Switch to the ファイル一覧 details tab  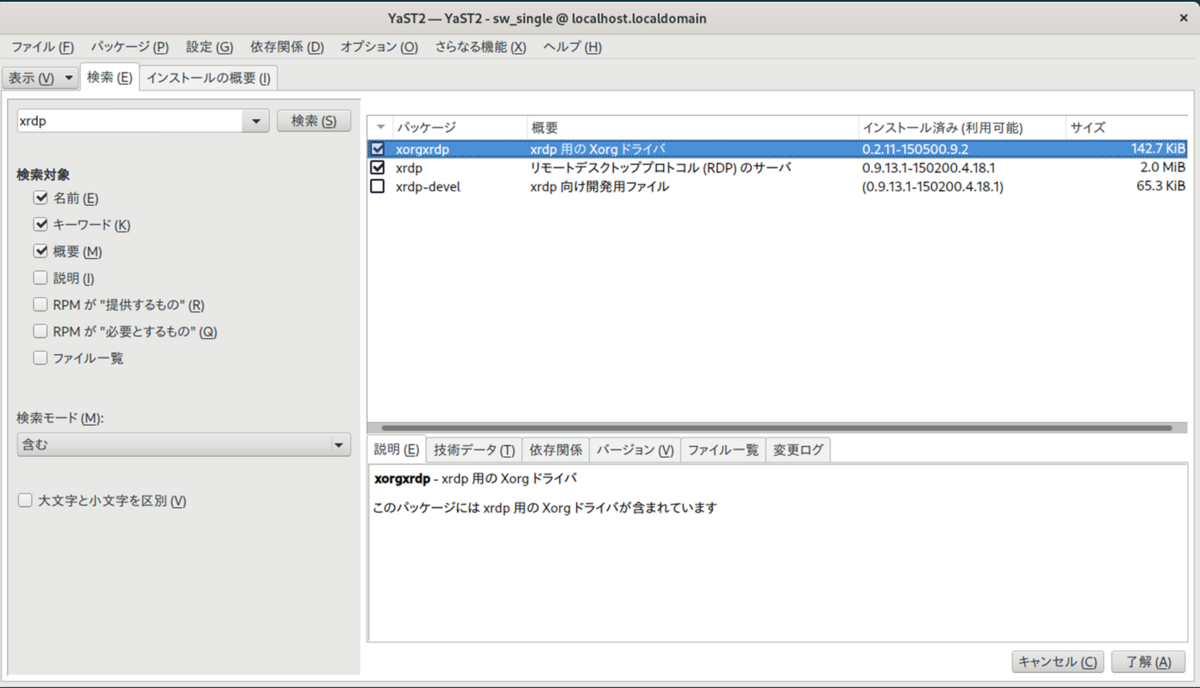[723, 450]
